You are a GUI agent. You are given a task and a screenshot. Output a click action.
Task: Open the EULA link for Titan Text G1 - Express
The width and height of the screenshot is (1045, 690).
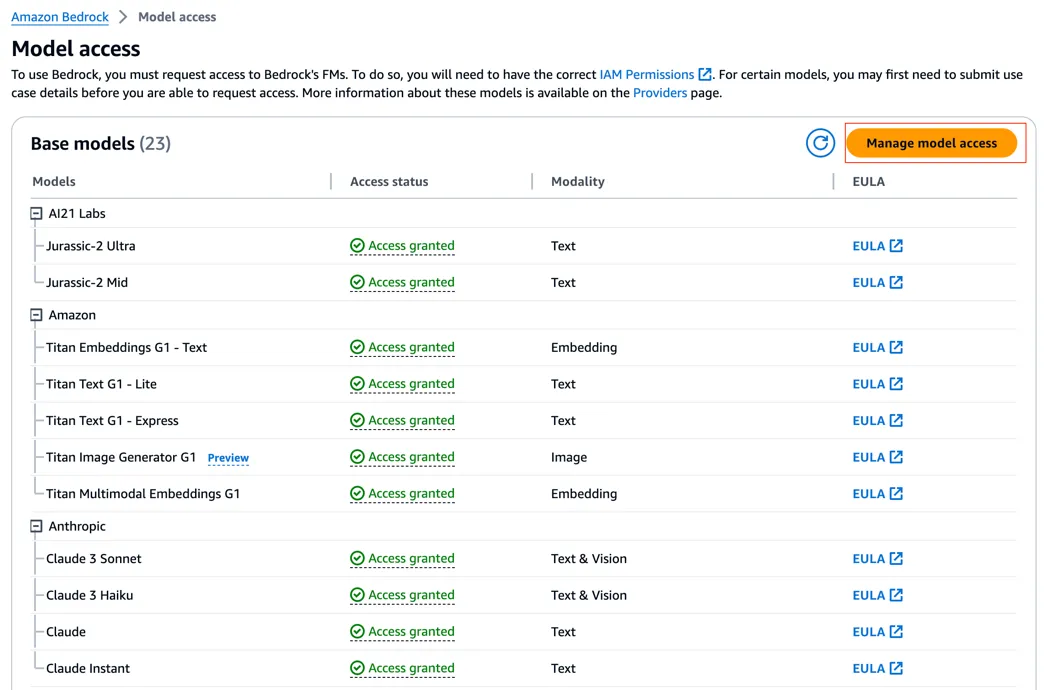click(877, 421)
